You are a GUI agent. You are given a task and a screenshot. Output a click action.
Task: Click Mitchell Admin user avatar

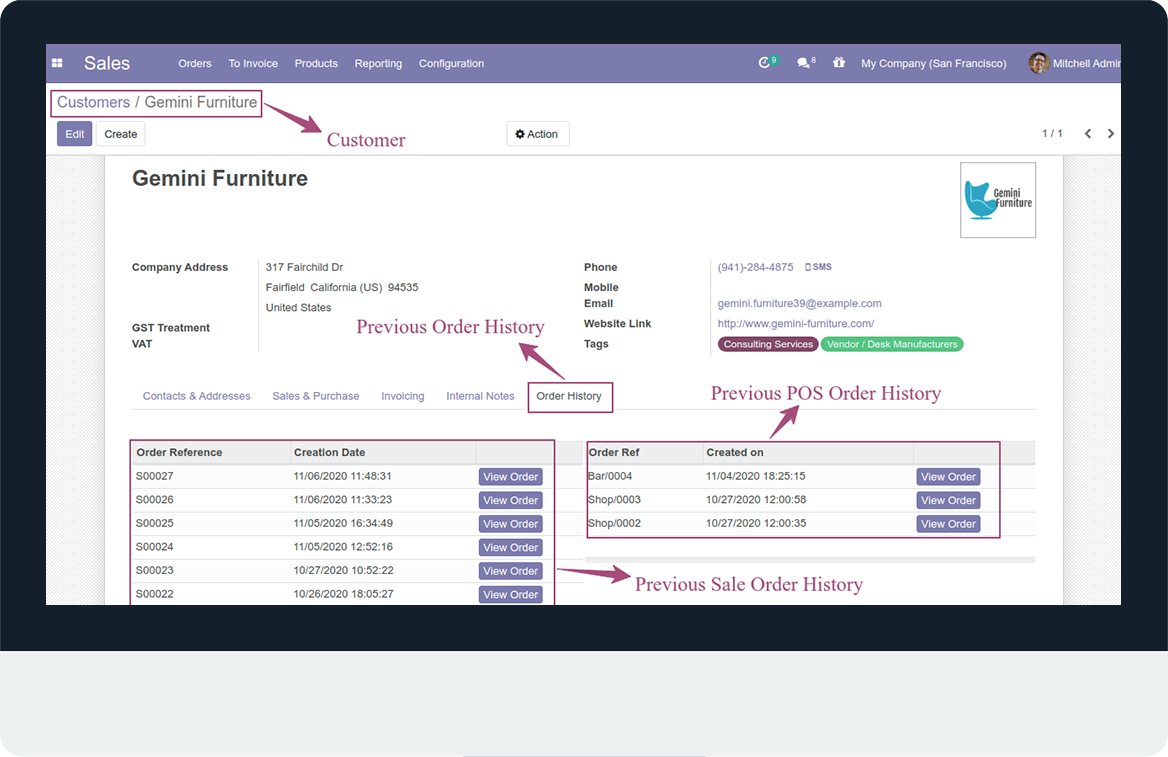coord(1038,63)
